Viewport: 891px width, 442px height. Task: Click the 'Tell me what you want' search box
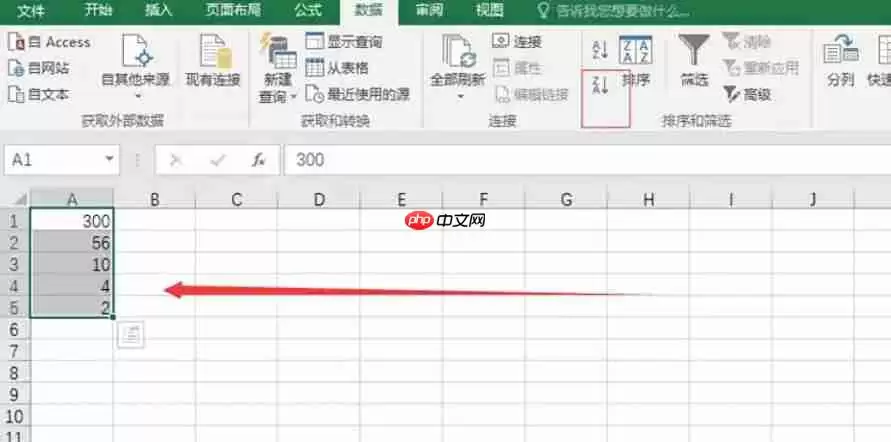[614, 11]
